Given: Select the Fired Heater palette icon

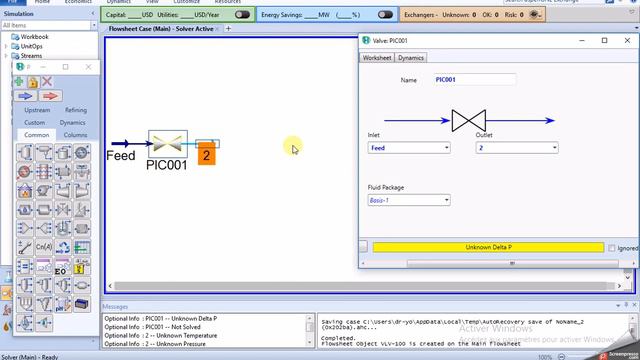Looking at the screenshot, I should [x=25, y=191].
